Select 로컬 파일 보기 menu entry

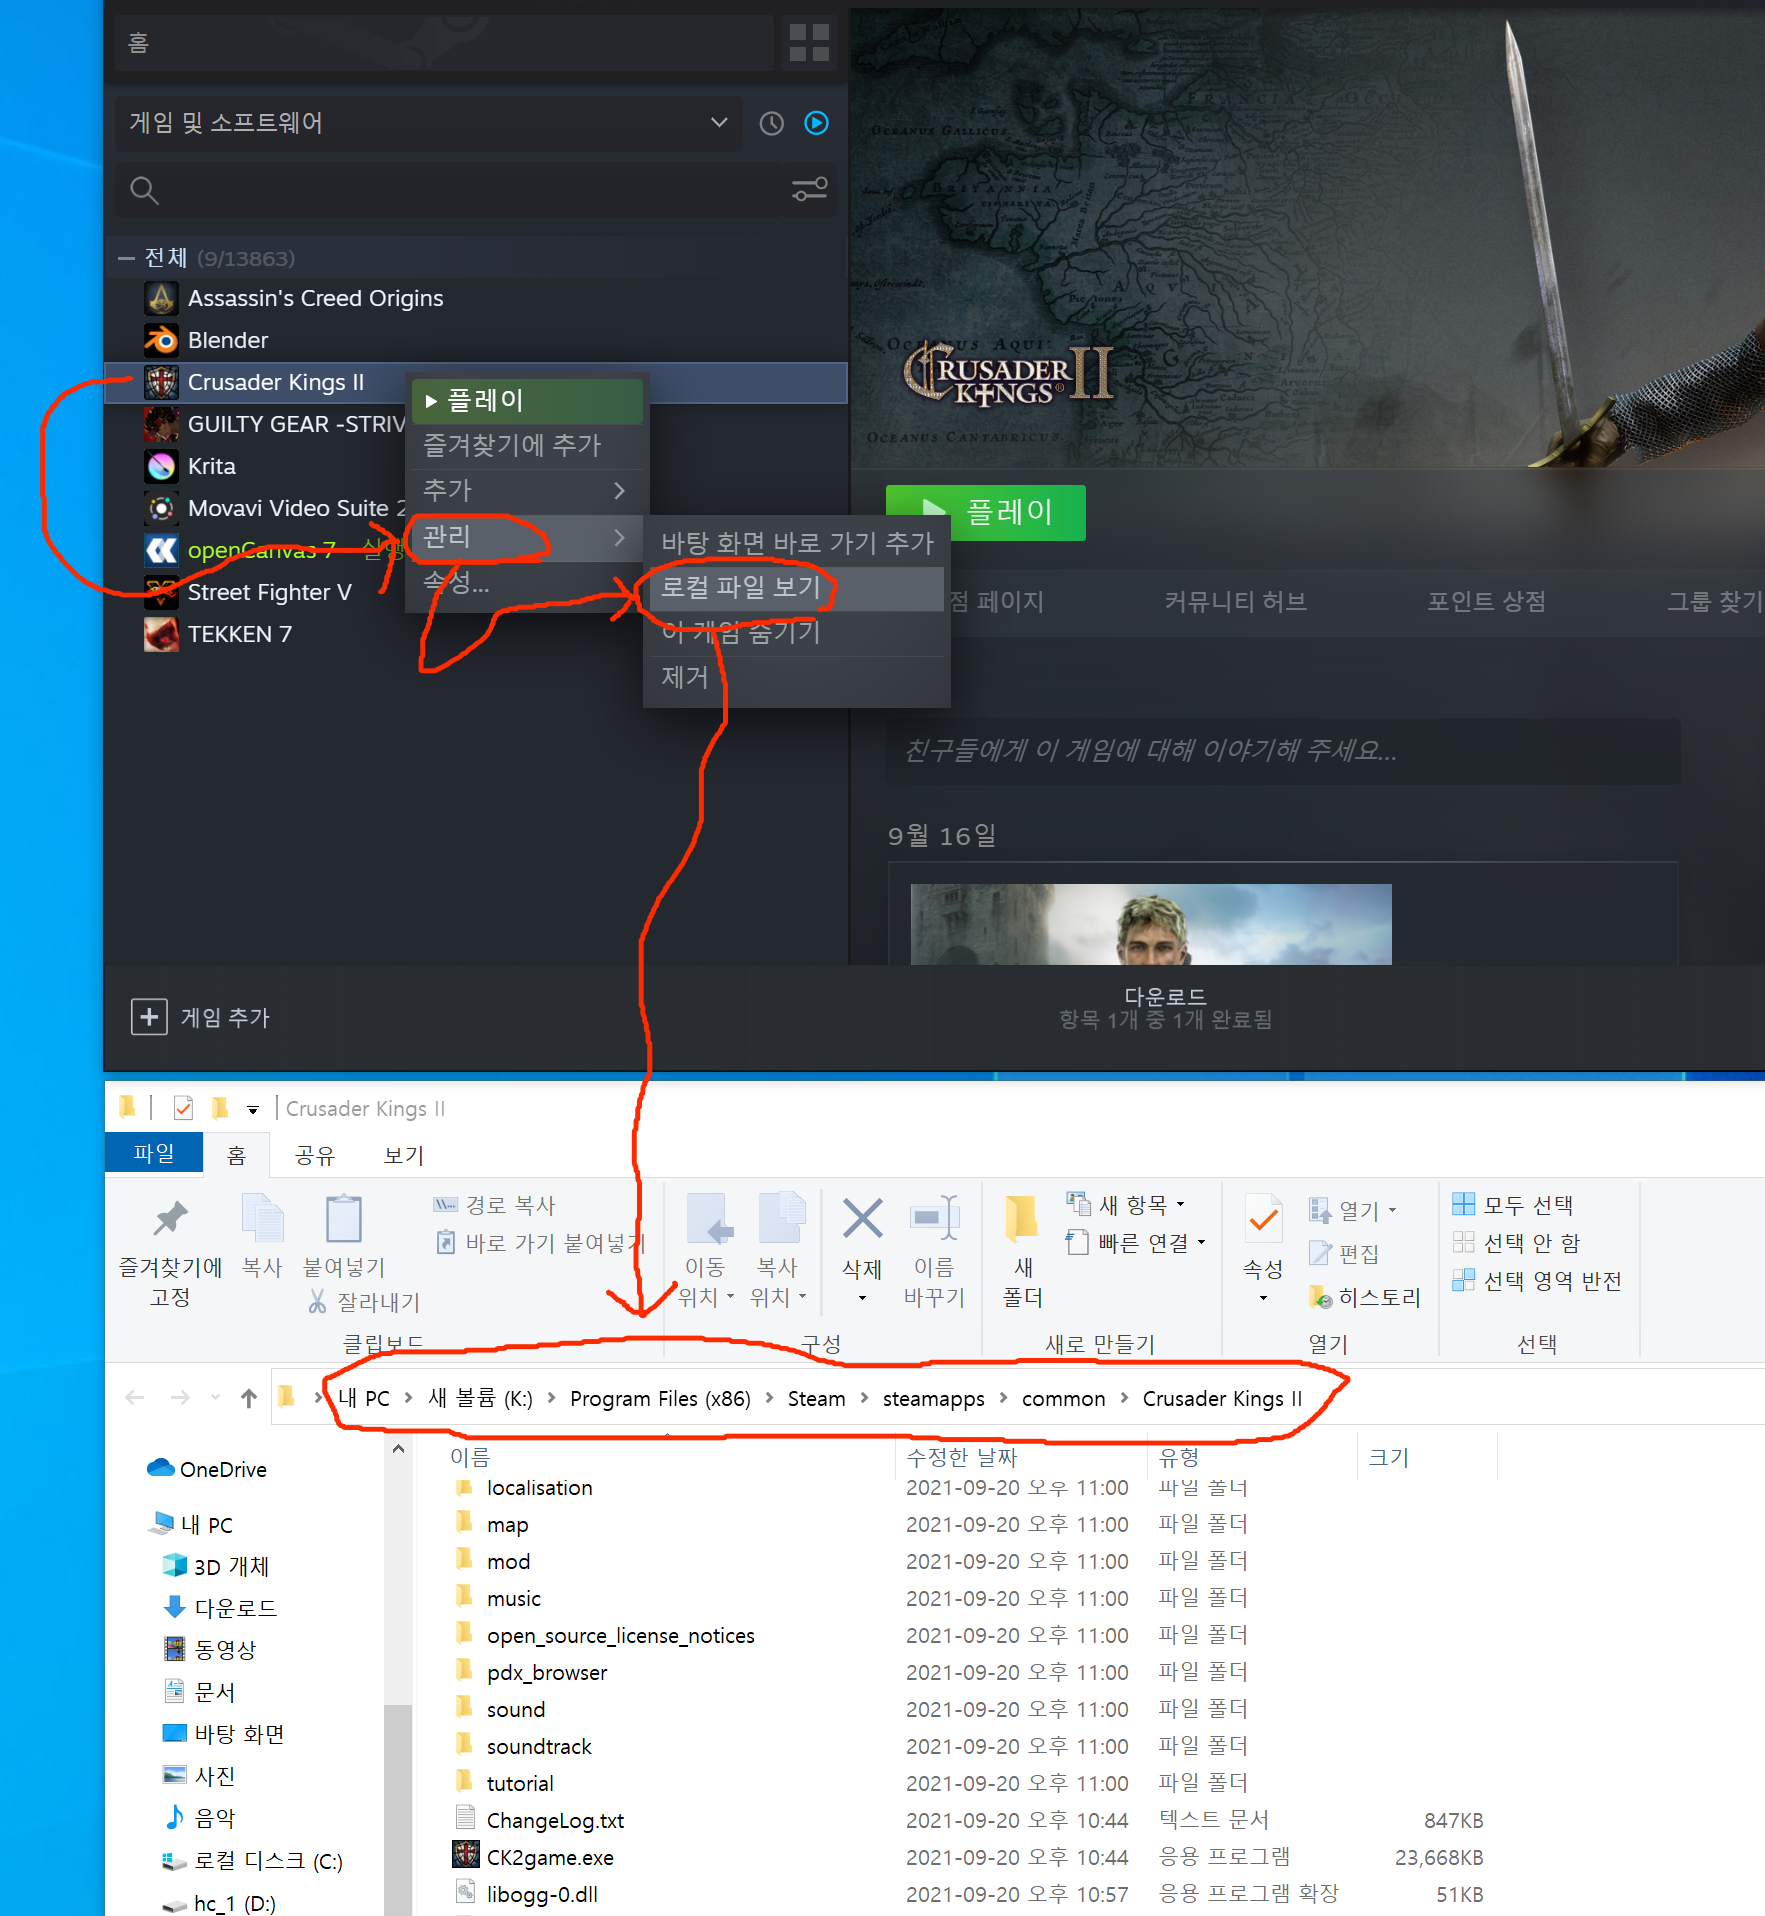tap(797, 588)
